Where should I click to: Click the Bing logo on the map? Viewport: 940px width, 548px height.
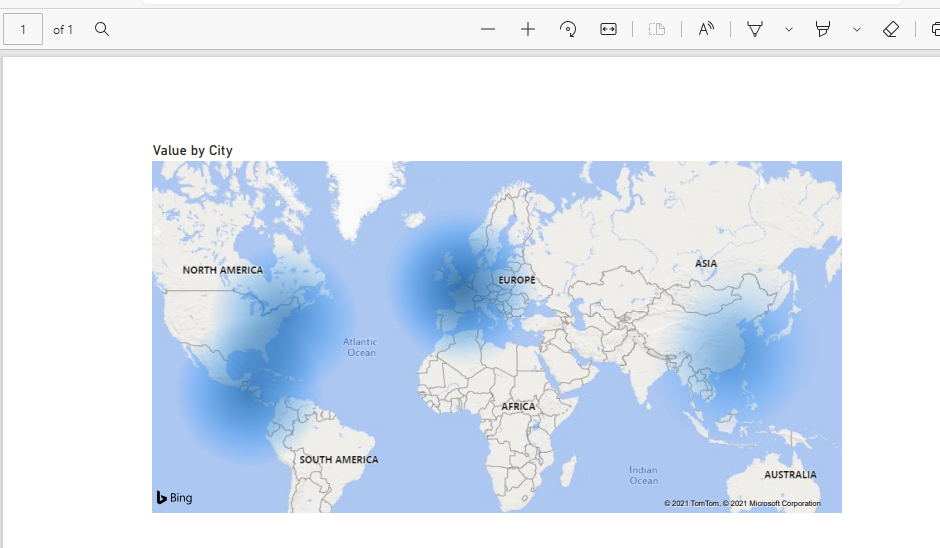(x=174, y=498)
